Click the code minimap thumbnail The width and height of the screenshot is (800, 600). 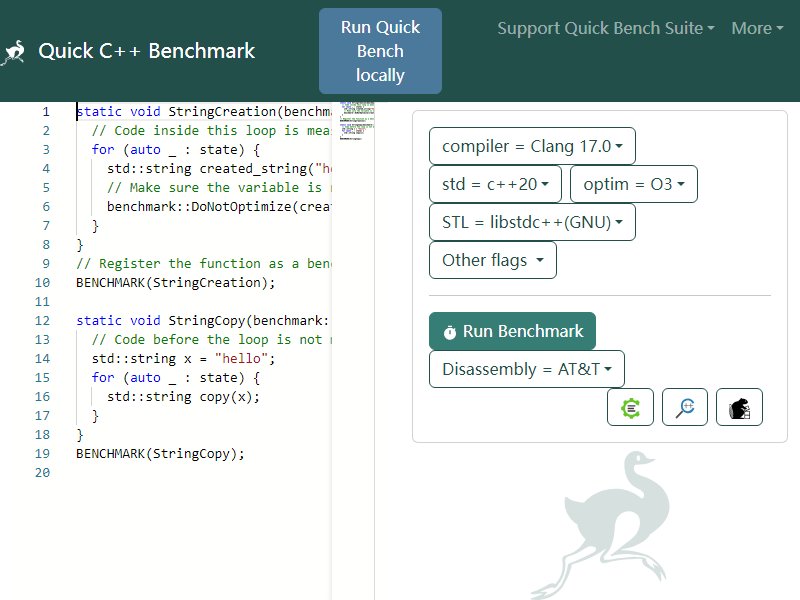[x=357, y=121]
